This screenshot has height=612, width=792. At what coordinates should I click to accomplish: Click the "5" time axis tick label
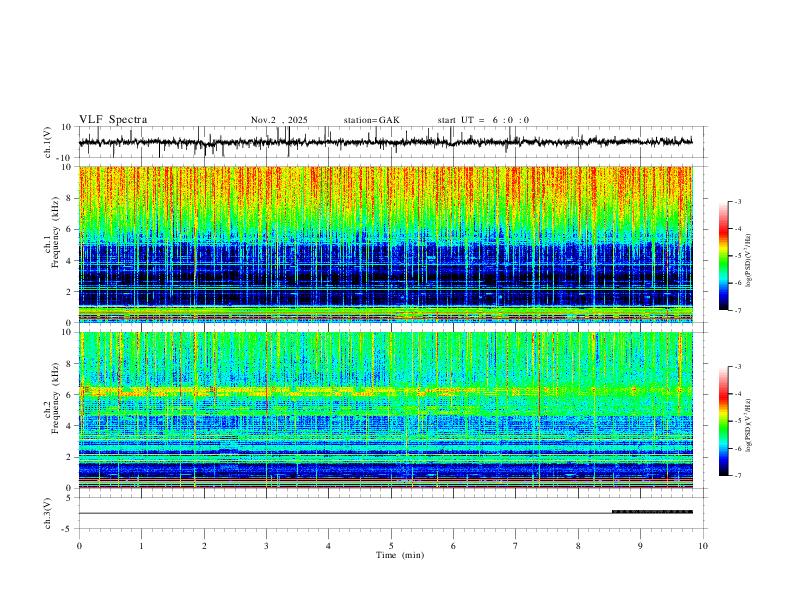click(391, 546)
